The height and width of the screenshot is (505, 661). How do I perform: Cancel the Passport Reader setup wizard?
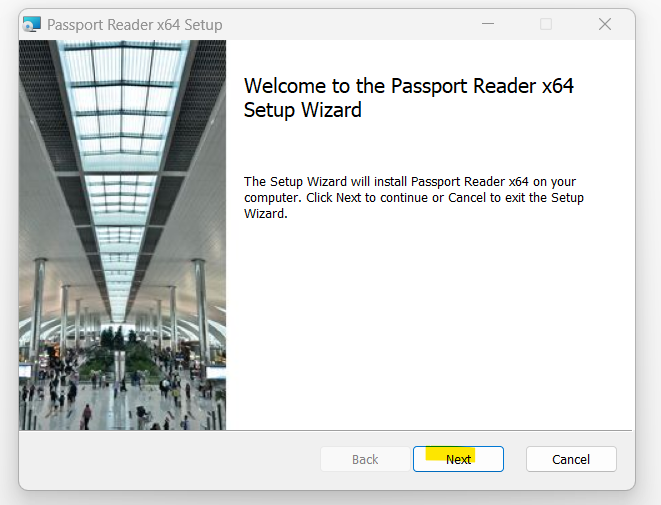[x=571, y=459]
